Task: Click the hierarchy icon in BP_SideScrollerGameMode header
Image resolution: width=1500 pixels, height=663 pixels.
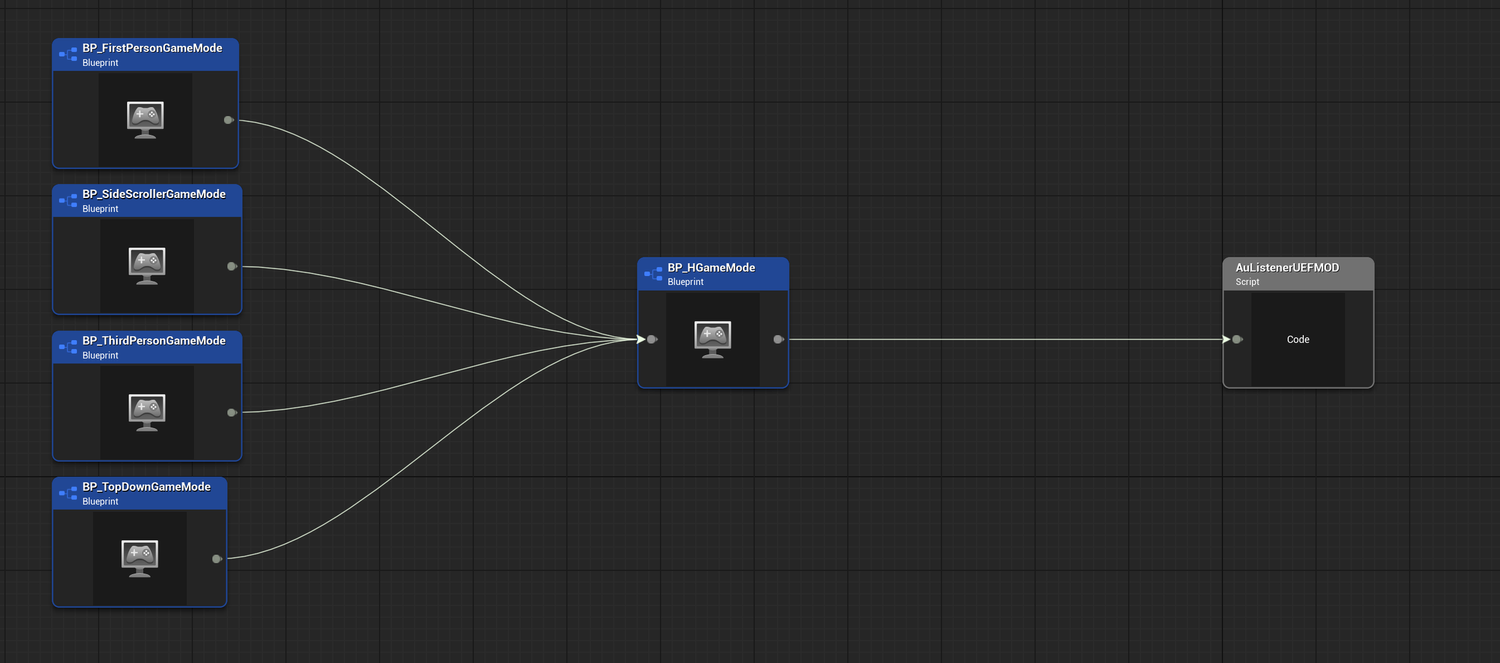Action: tap(67, 200)
